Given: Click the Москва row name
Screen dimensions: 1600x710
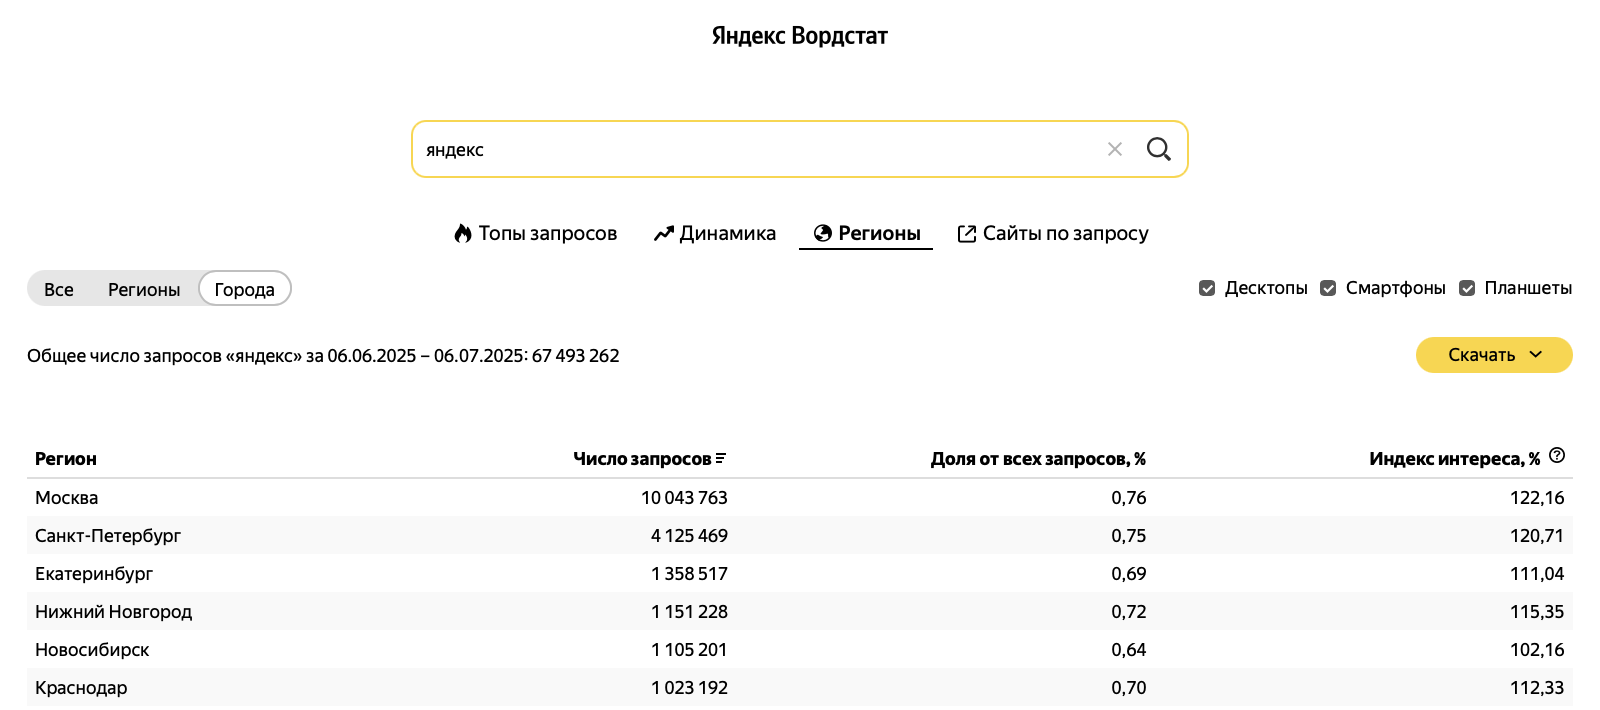Looking at the screenshot, I should tap(67, 498).
